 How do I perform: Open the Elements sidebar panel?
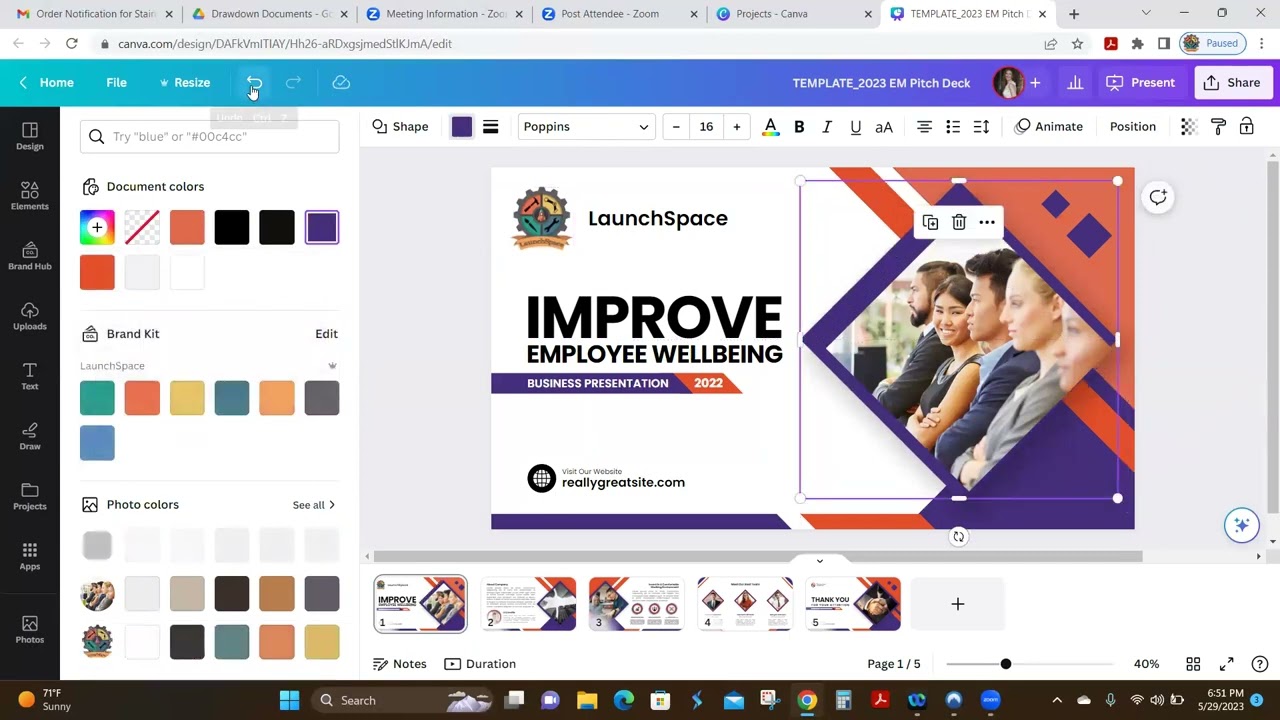click(30, 196)
